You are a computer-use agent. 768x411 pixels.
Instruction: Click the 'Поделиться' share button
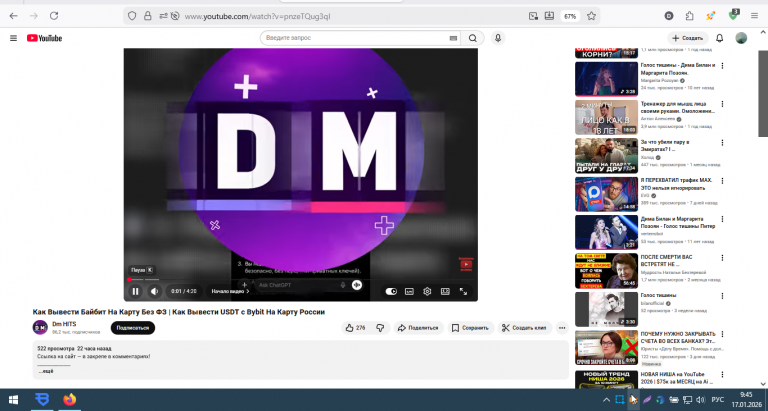418,328
